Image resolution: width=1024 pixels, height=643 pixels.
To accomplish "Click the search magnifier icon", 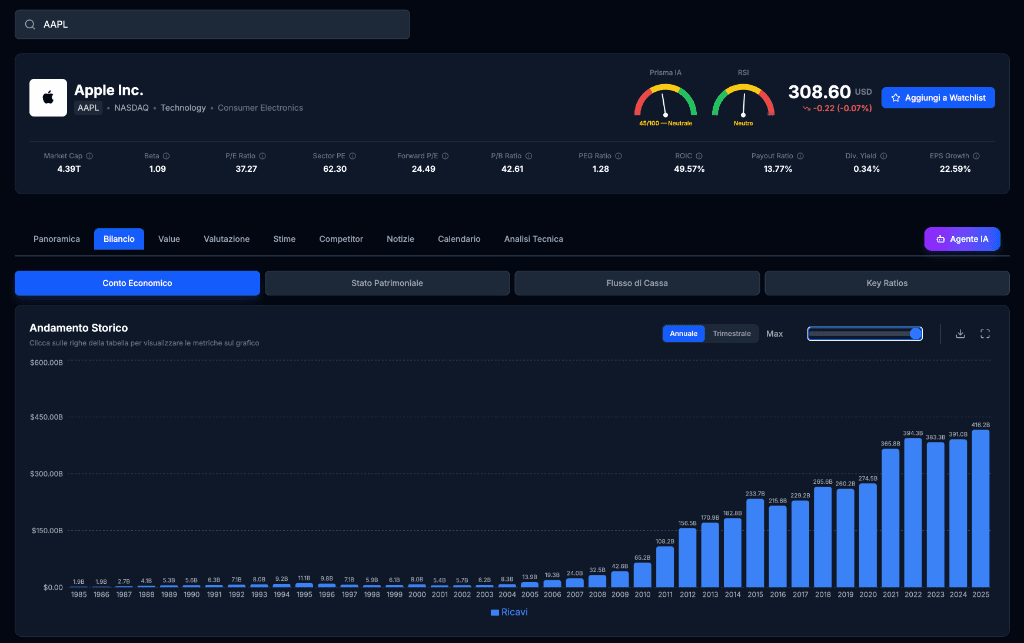I will pos(30,24).
